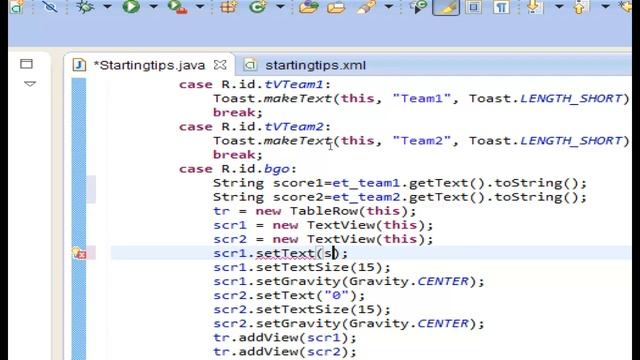Screen dimensions: 640x360
Task: Switch to the startingtips.xml tab
Action: 315,65
